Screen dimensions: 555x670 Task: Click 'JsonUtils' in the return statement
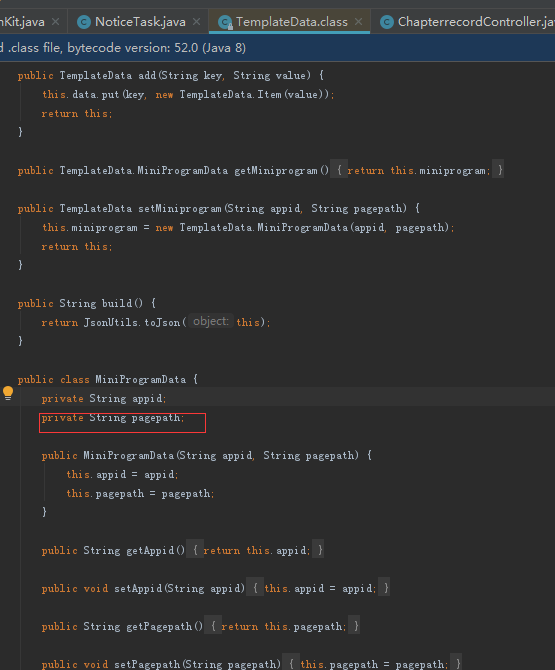click(x=111, y=322)
